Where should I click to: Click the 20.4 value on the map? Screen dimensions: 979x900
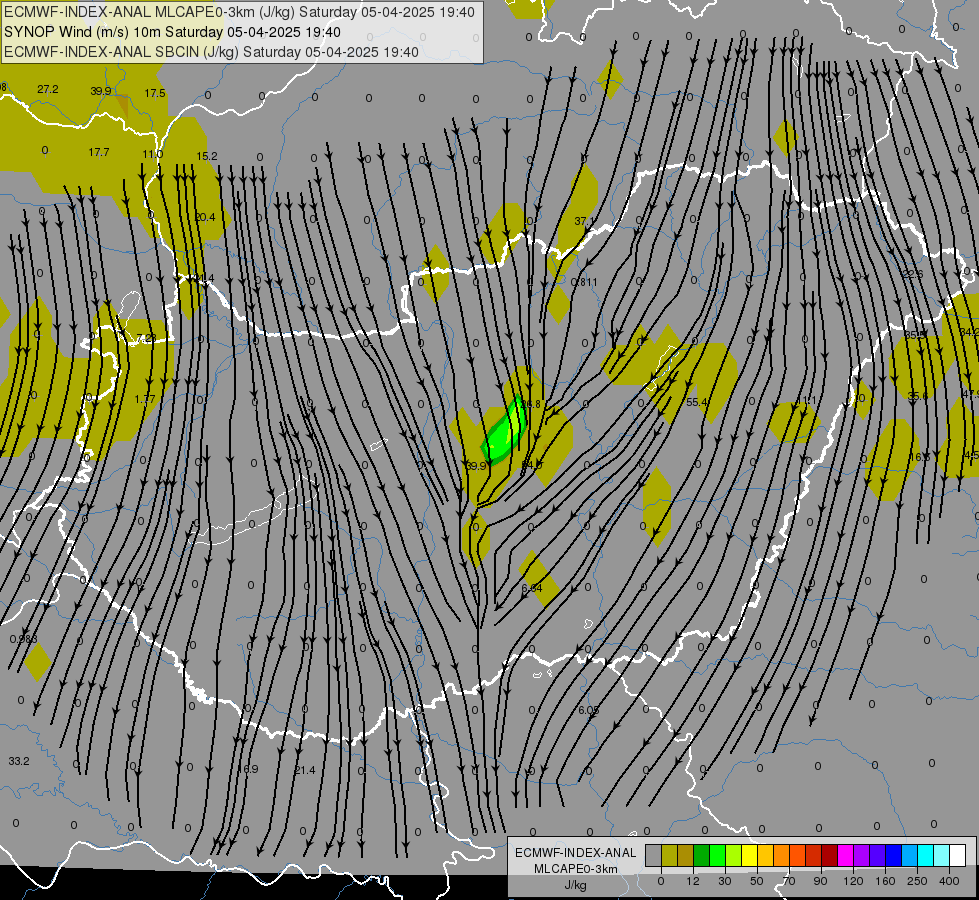click(x=205, y=217)
